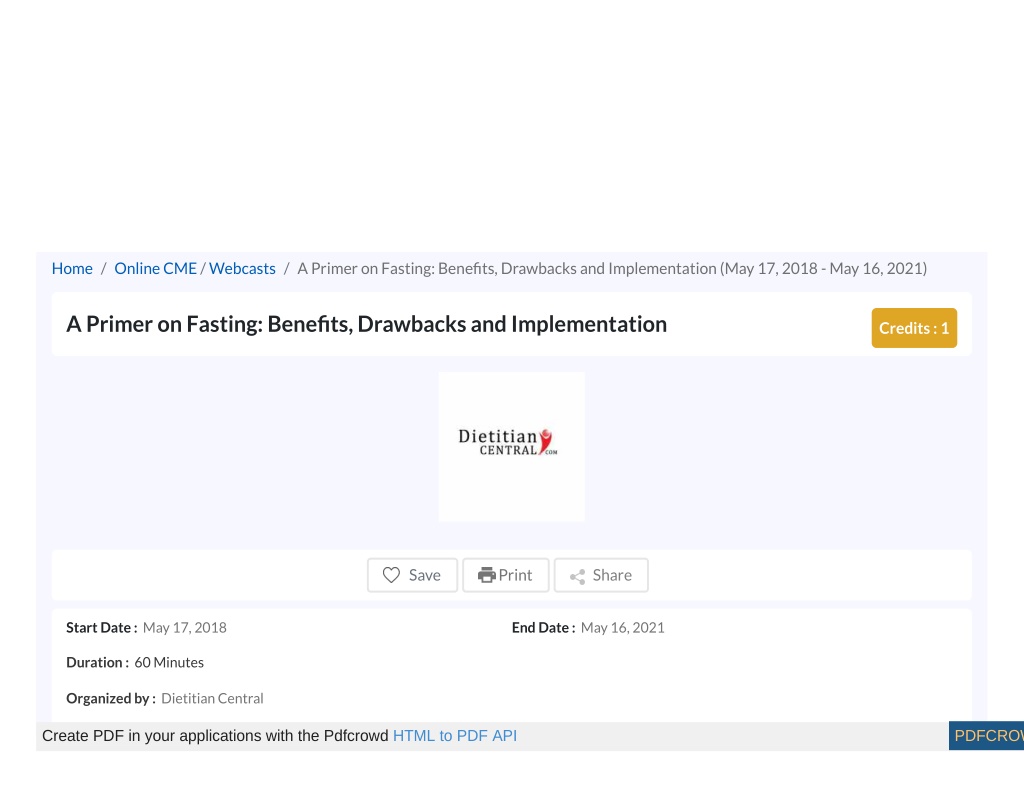The width and height of the screenshot is (1024, 791).
Task: Click the End Date label
Action: click(x=543, y=628)
